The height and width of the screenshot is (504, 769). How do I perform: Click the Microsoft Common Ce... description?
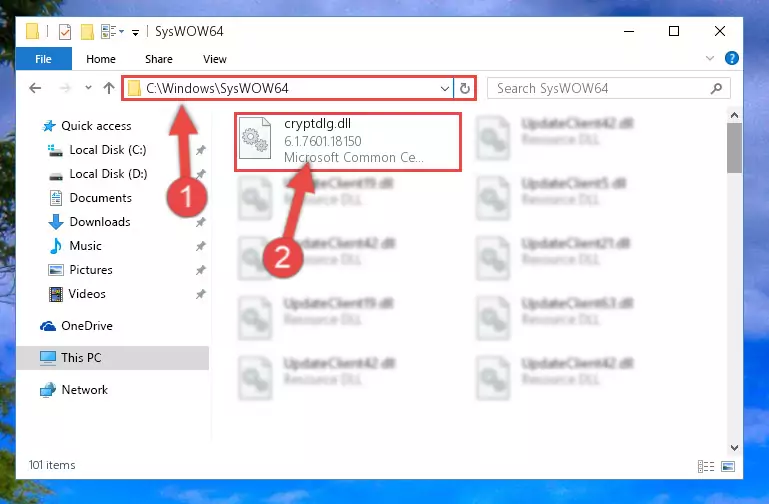tap(353, 158)
